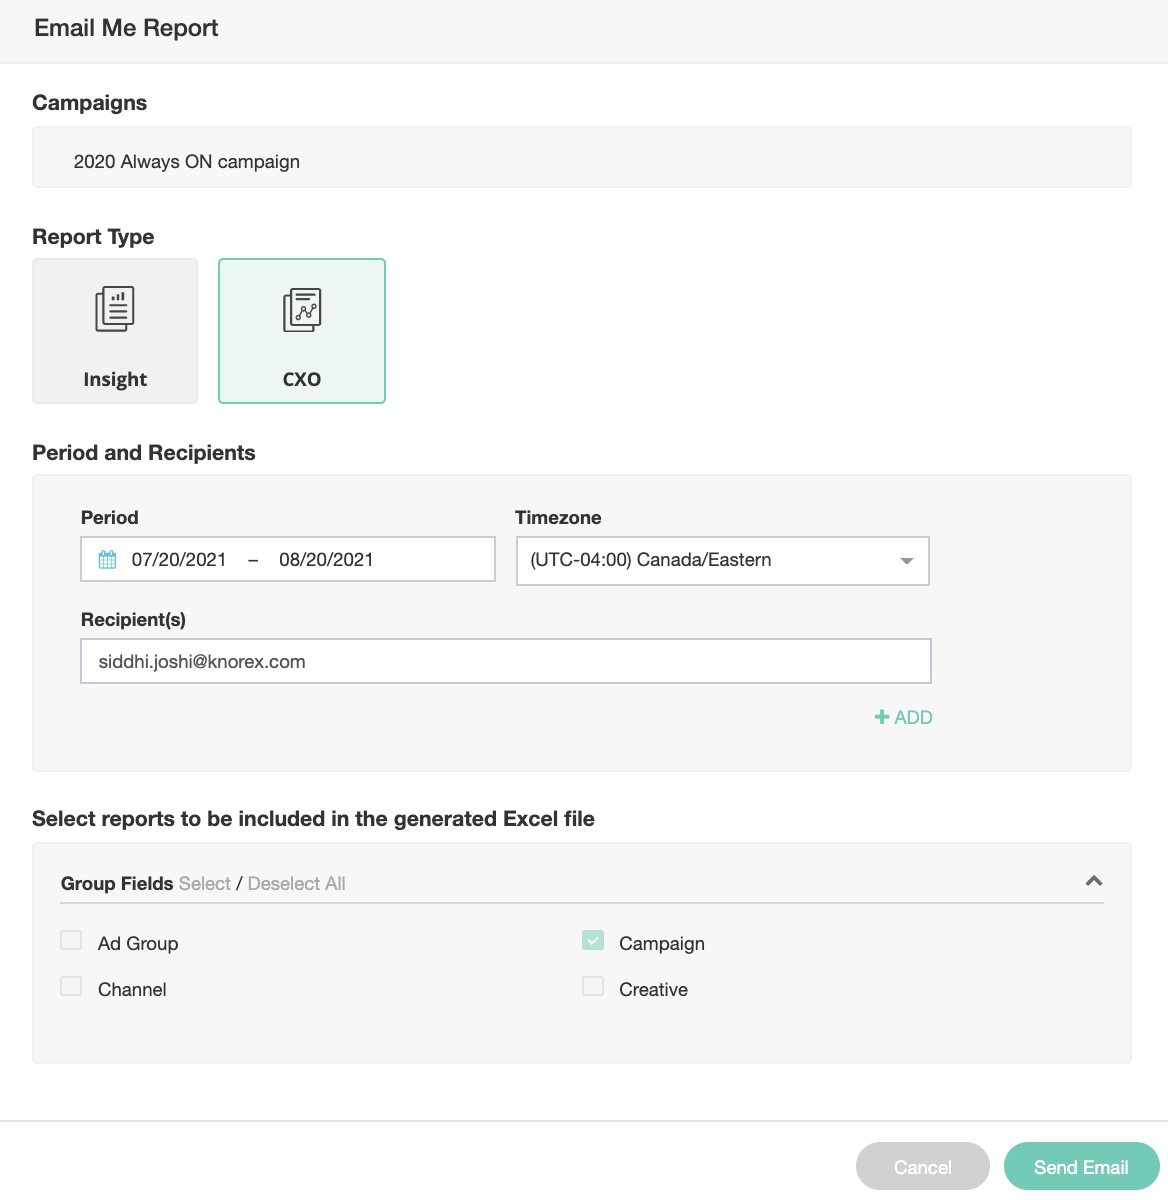This screenshot has height=1200, width=1168.
Task: Click the CXO report chart icon
Action: tap(302, 309)
